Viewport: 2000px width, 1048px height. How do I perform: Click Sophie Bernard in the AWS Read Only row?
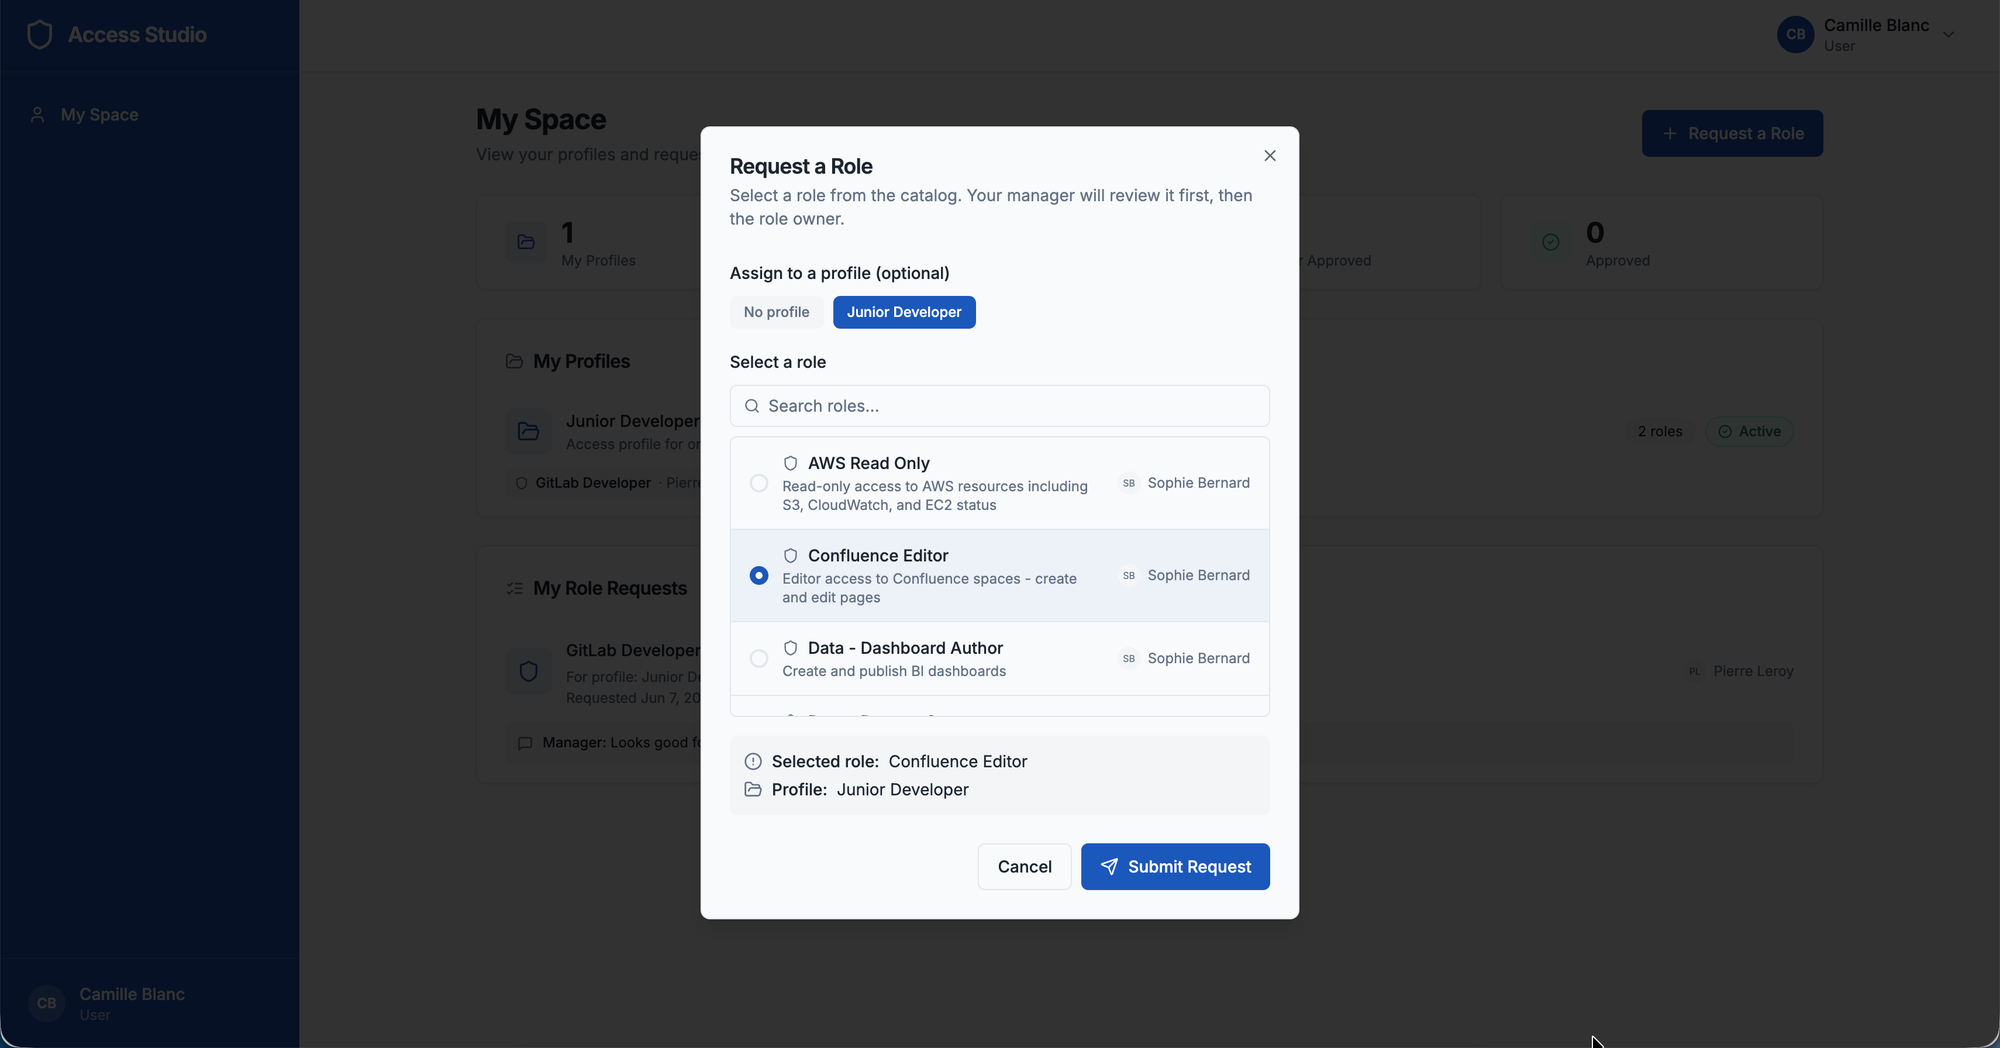1198,483
